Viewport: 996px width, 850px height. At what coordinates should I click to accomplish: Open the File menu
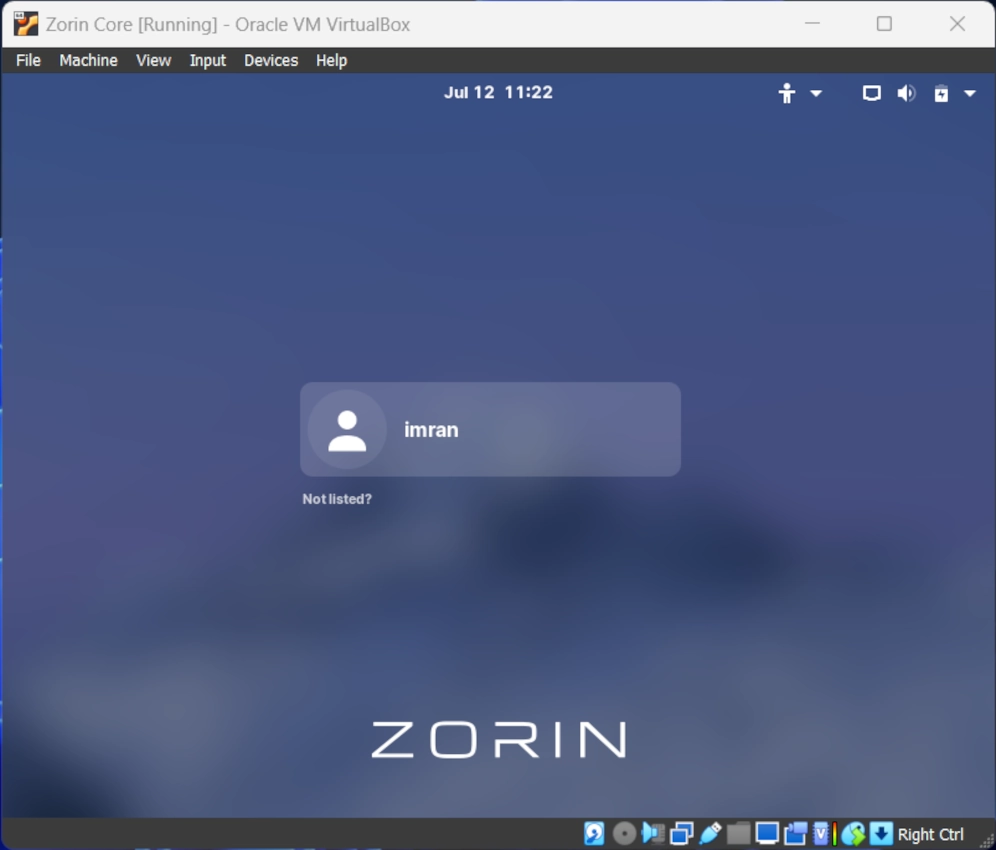coord(29,60)
